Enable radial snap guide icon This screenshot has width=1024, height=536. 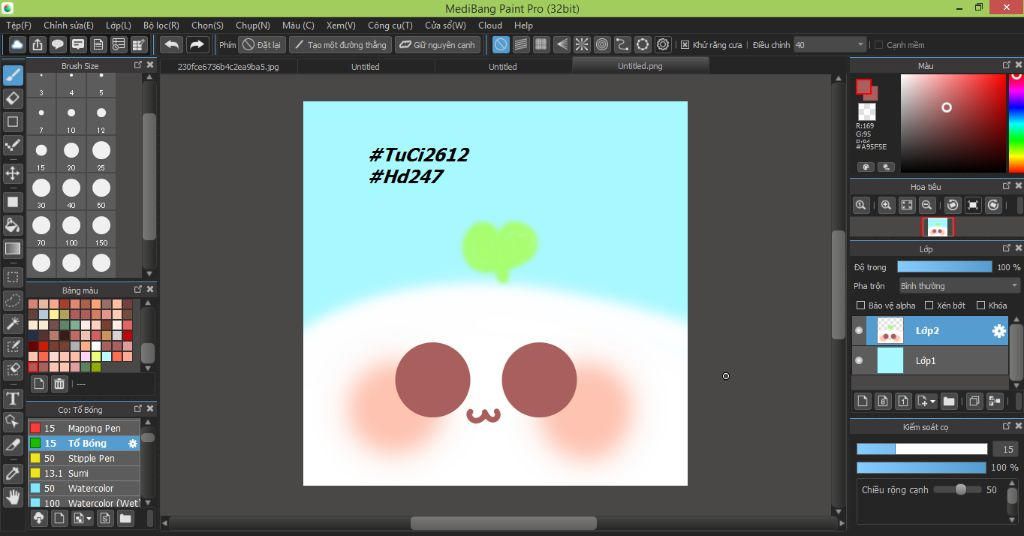(581, 44)
